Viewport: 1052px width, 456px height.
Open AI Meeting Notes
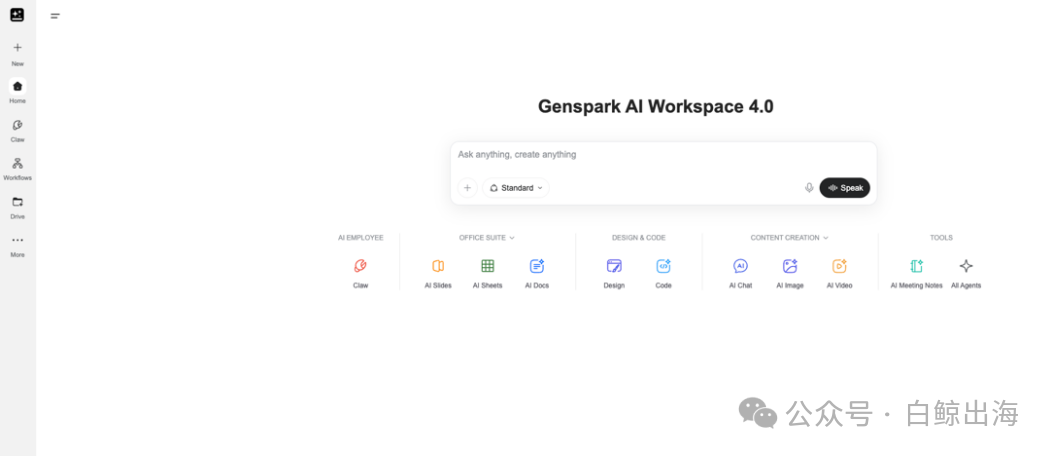[916, 272]
